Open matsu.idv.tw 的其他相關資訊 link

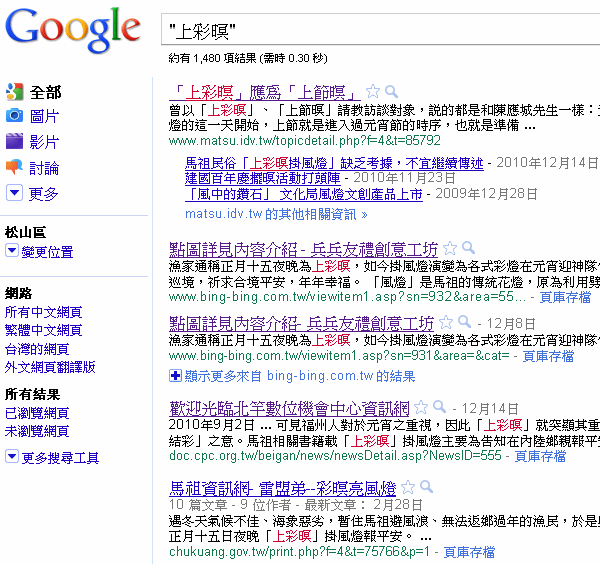pyautogui.click(x=276, y=214)
